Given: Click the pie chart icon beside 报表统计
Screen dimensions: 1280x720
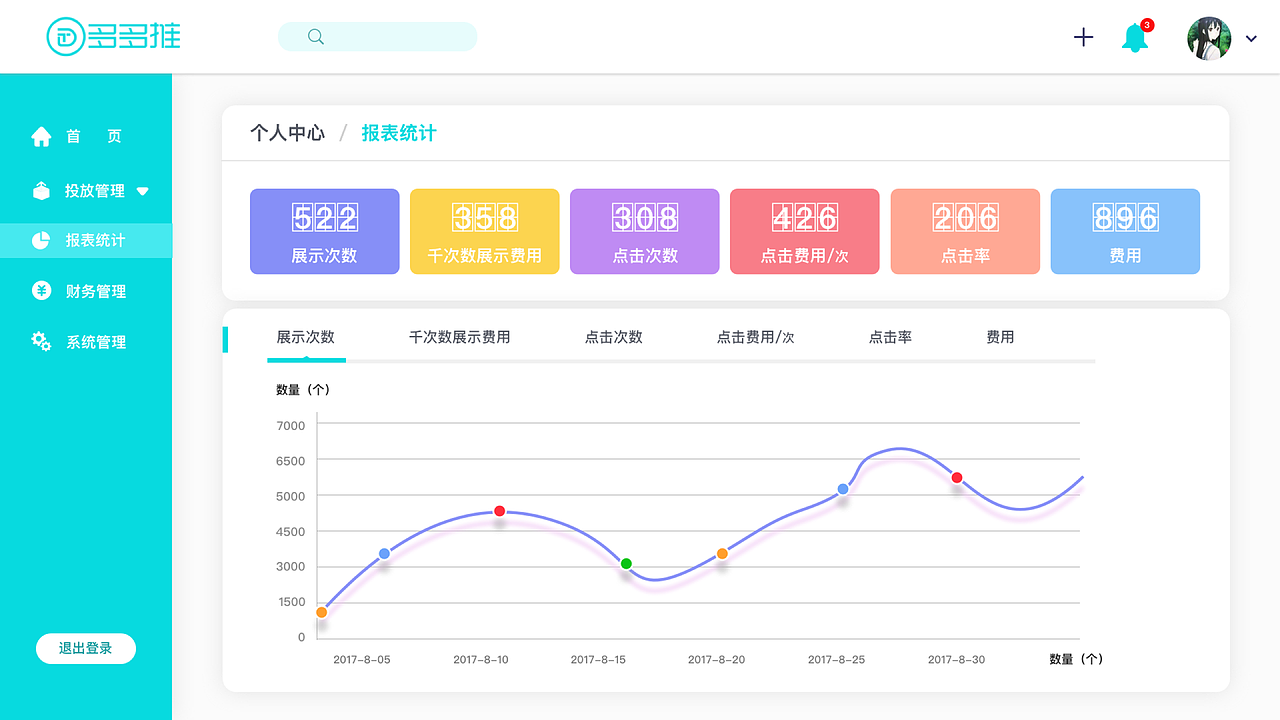Looking at the screenshot, I should (41, 240).
